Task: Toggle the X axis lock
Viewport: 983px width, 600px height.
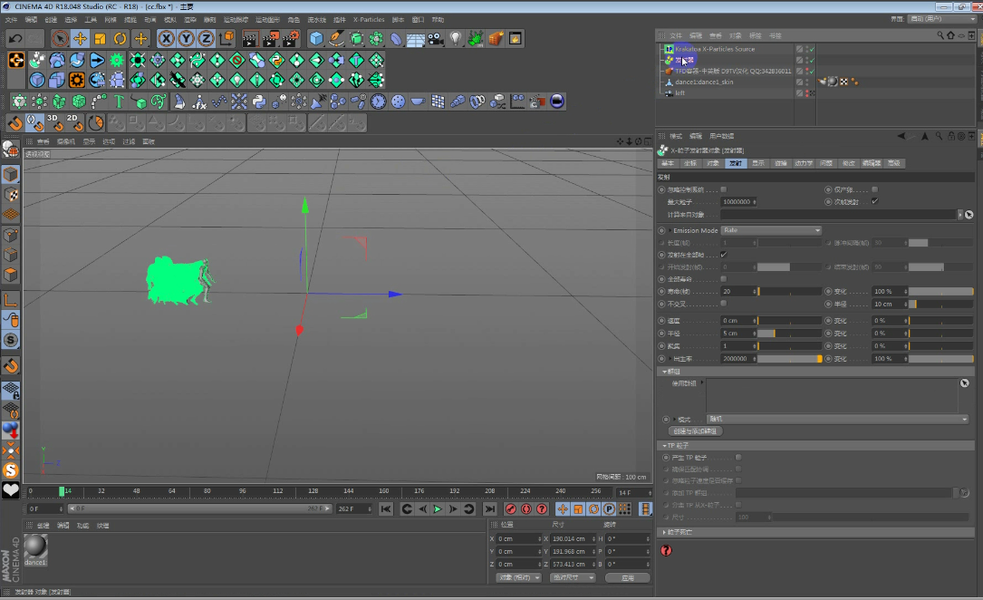Action: click(x=166, y=39)
